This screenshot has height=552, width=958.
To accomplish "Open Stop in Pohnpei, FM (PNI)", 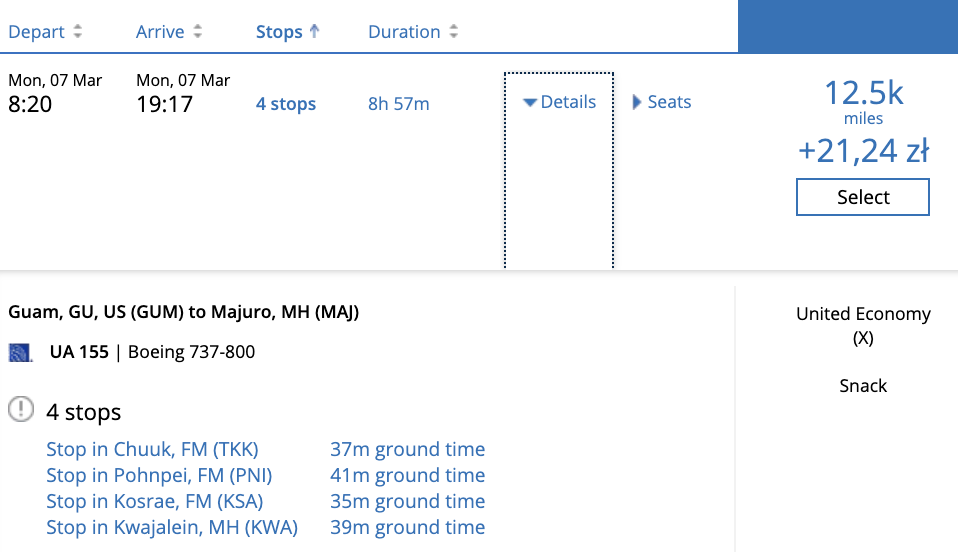I will pyautogui.click(x=159, y=476).
